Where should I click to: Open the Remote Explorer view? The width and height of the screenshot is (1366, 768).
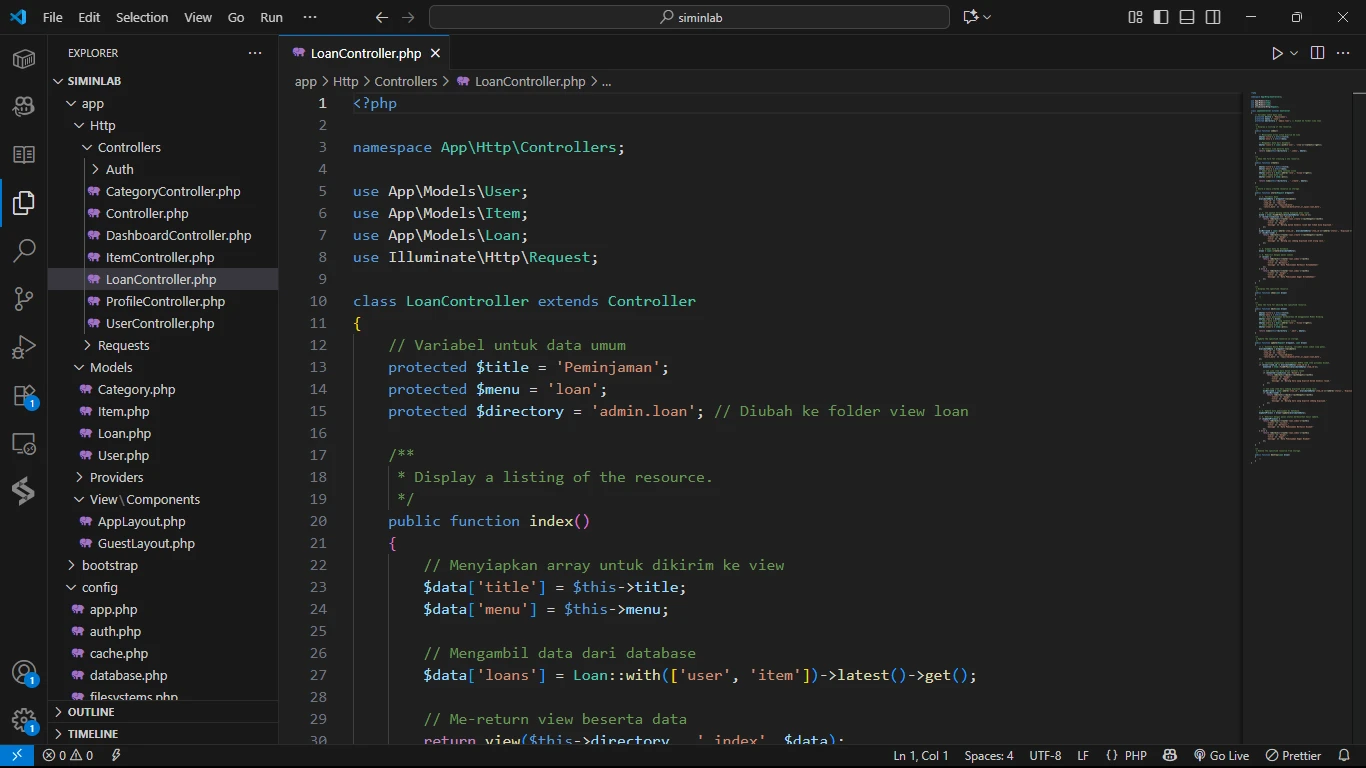pyautogui.click(x=24, y=444)
